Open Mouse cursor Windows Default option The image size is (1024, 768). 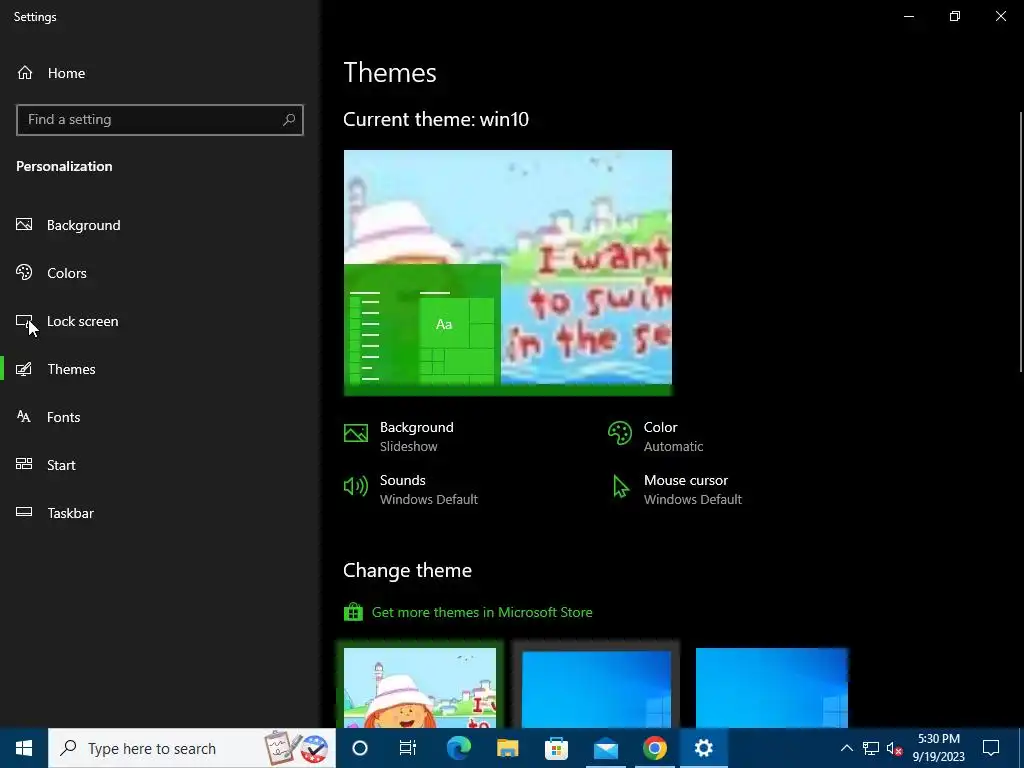pos(679,489)
